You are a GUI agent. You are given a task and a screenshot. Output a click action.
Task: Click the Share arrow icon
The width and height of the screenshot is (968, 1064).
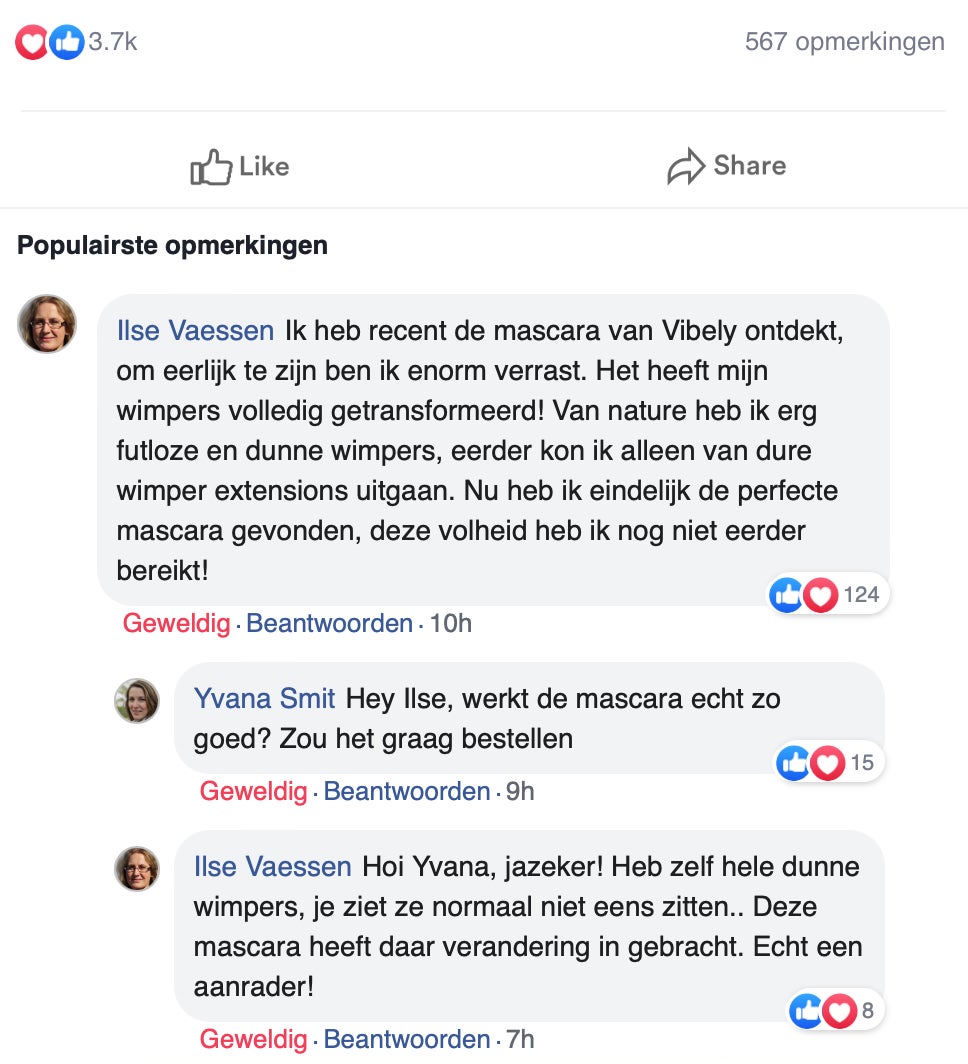(x=686, y=166)
